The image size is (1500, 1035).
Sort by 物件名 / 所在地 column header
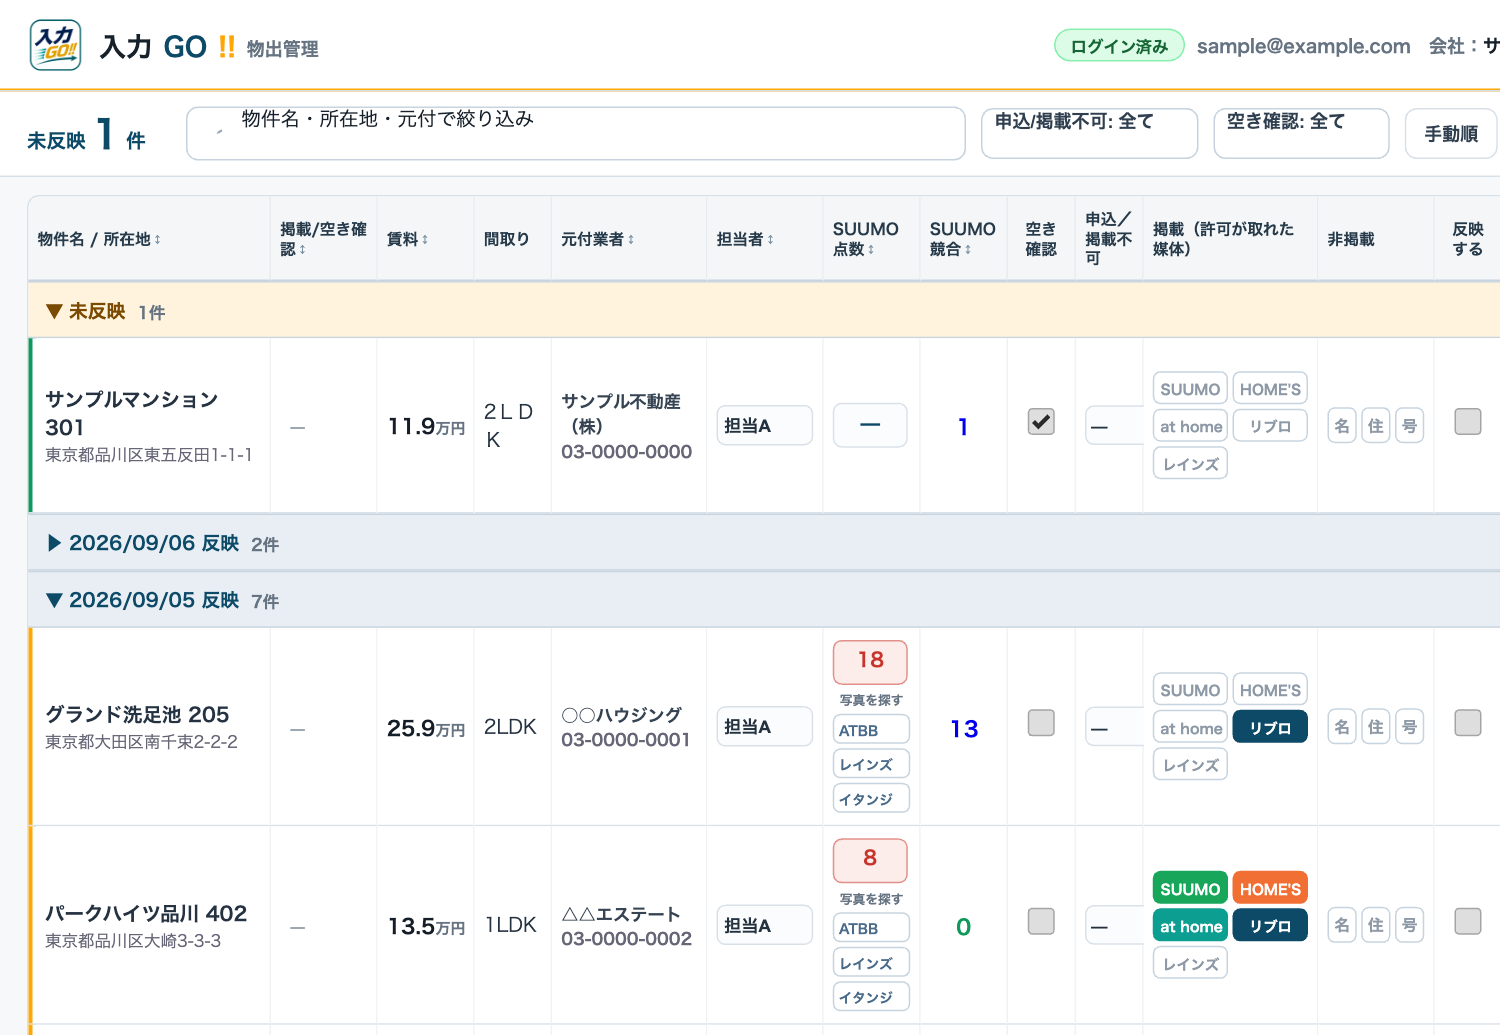pyautogui.click(x=99, y=239)
